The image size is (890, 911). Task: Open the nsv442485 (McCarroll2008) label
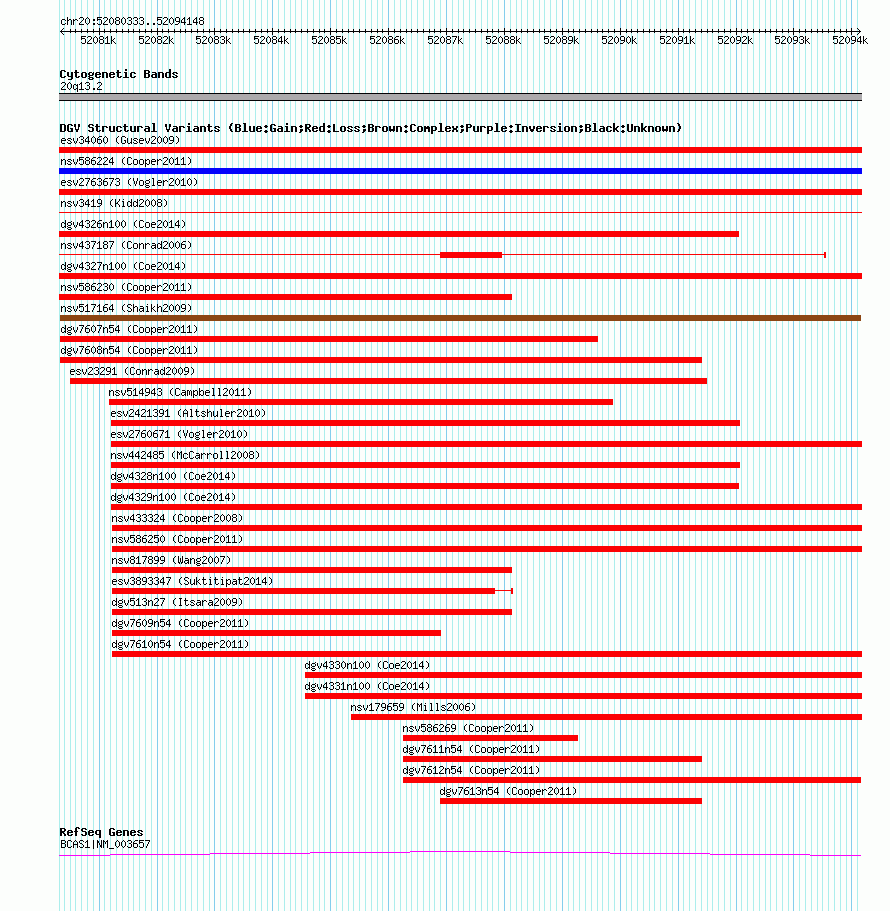coord(185,455)
